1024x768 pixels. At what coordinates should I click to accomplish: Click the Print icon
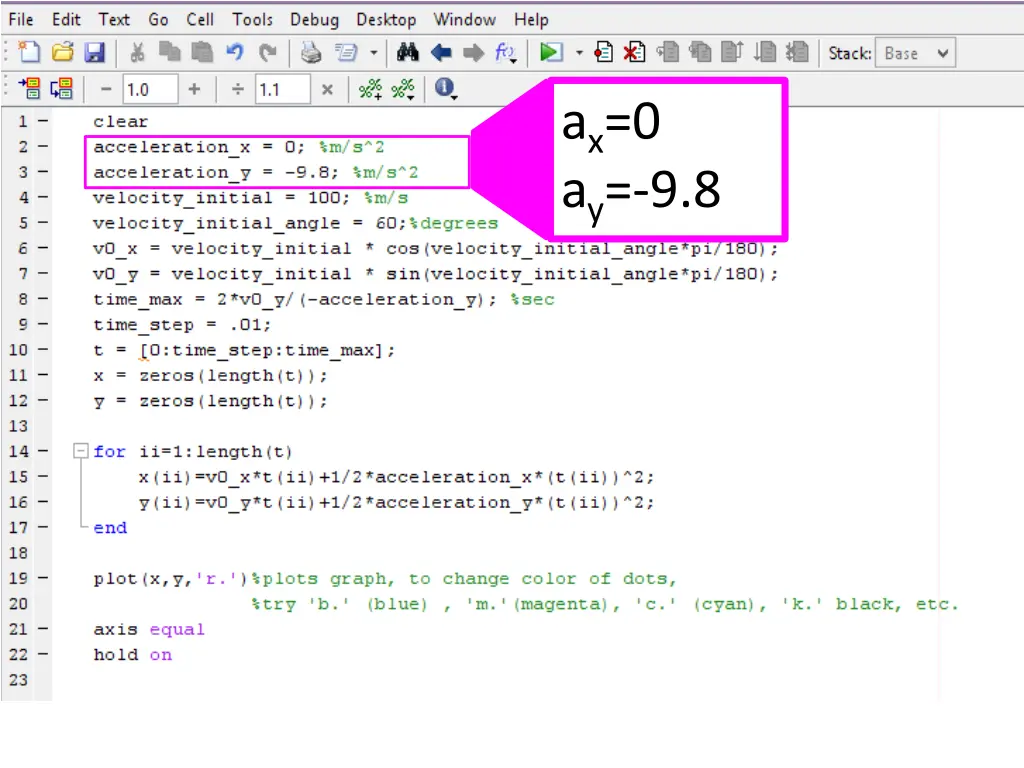point(311,52)
